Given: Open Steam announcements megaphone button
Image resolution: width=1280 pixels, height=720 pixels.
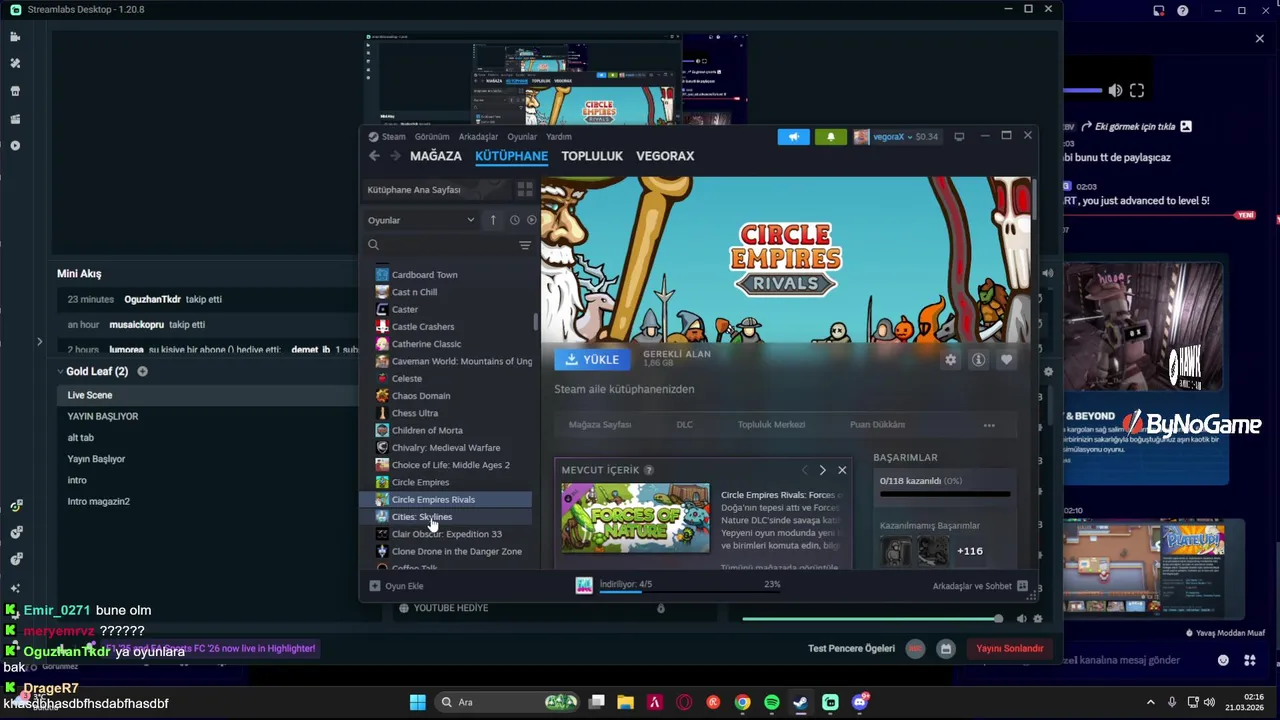Looking at the screenshot, I should pyautogui.click(x=793, y=137).
